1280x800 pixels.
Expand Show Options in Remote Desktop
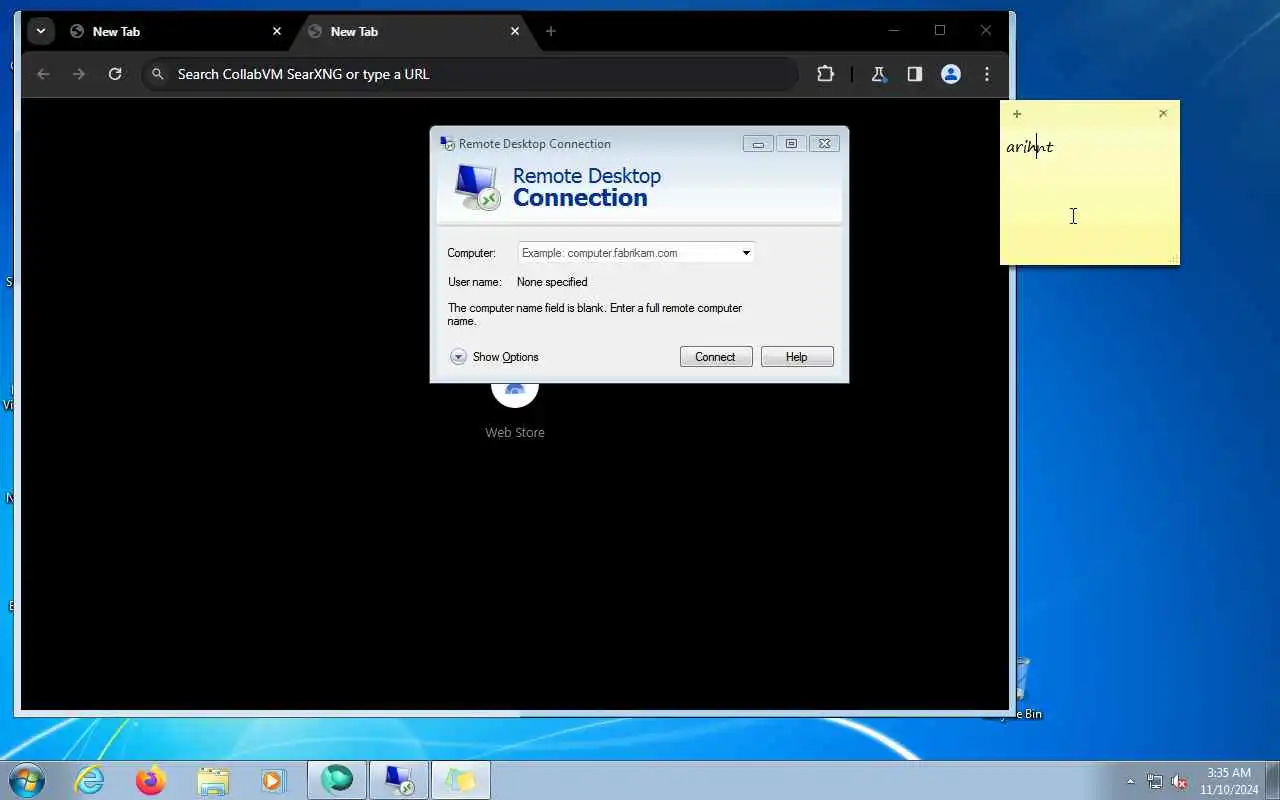click(494, 357)
